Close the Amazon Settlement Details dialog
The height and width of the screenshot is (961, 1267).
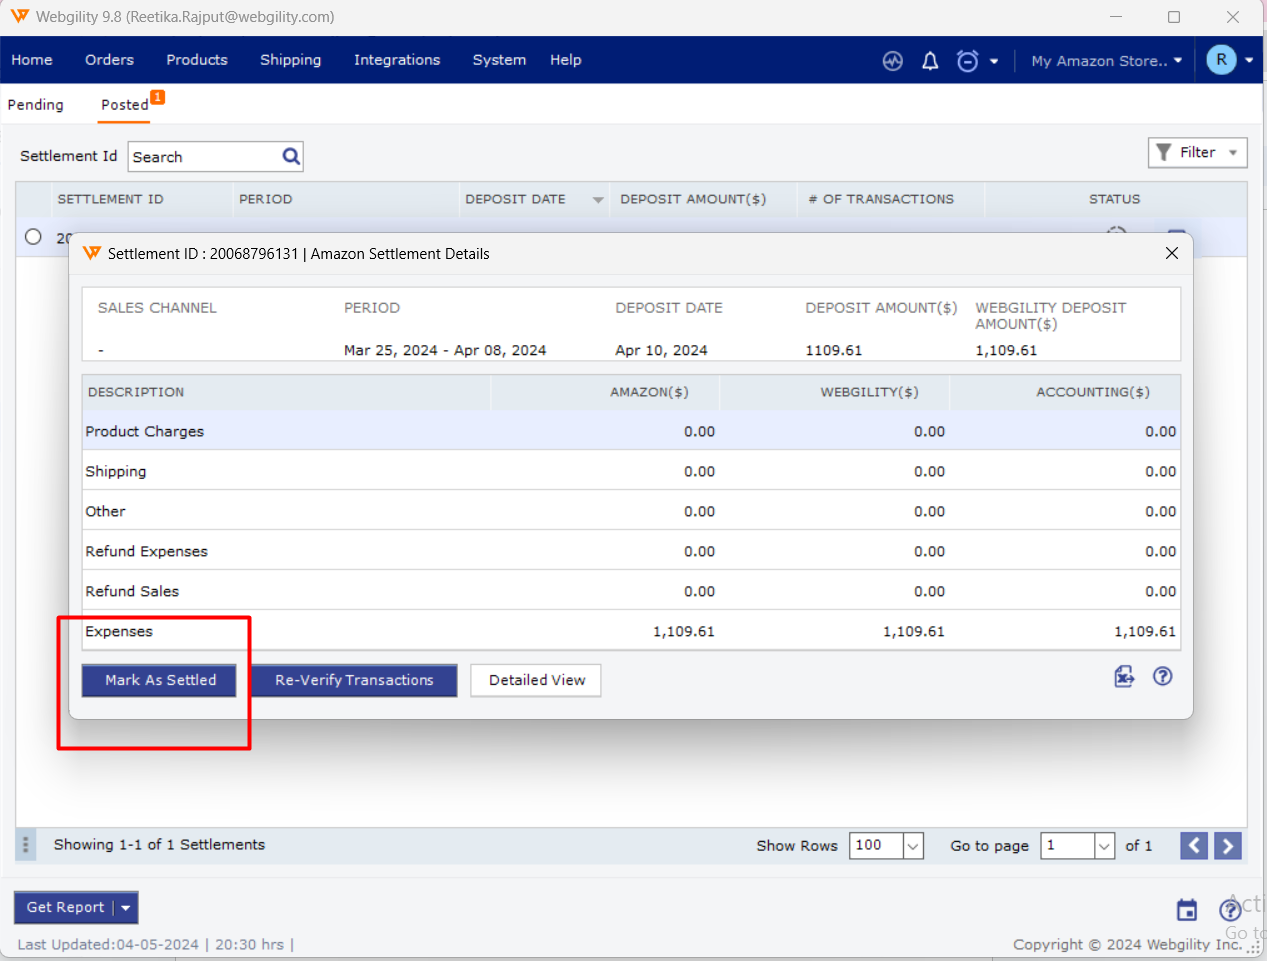coord(1171,253)
